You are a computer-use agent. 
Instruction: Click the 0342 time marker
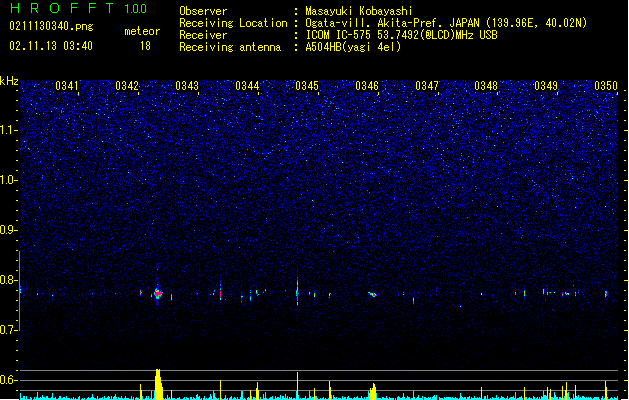[127, 86]
